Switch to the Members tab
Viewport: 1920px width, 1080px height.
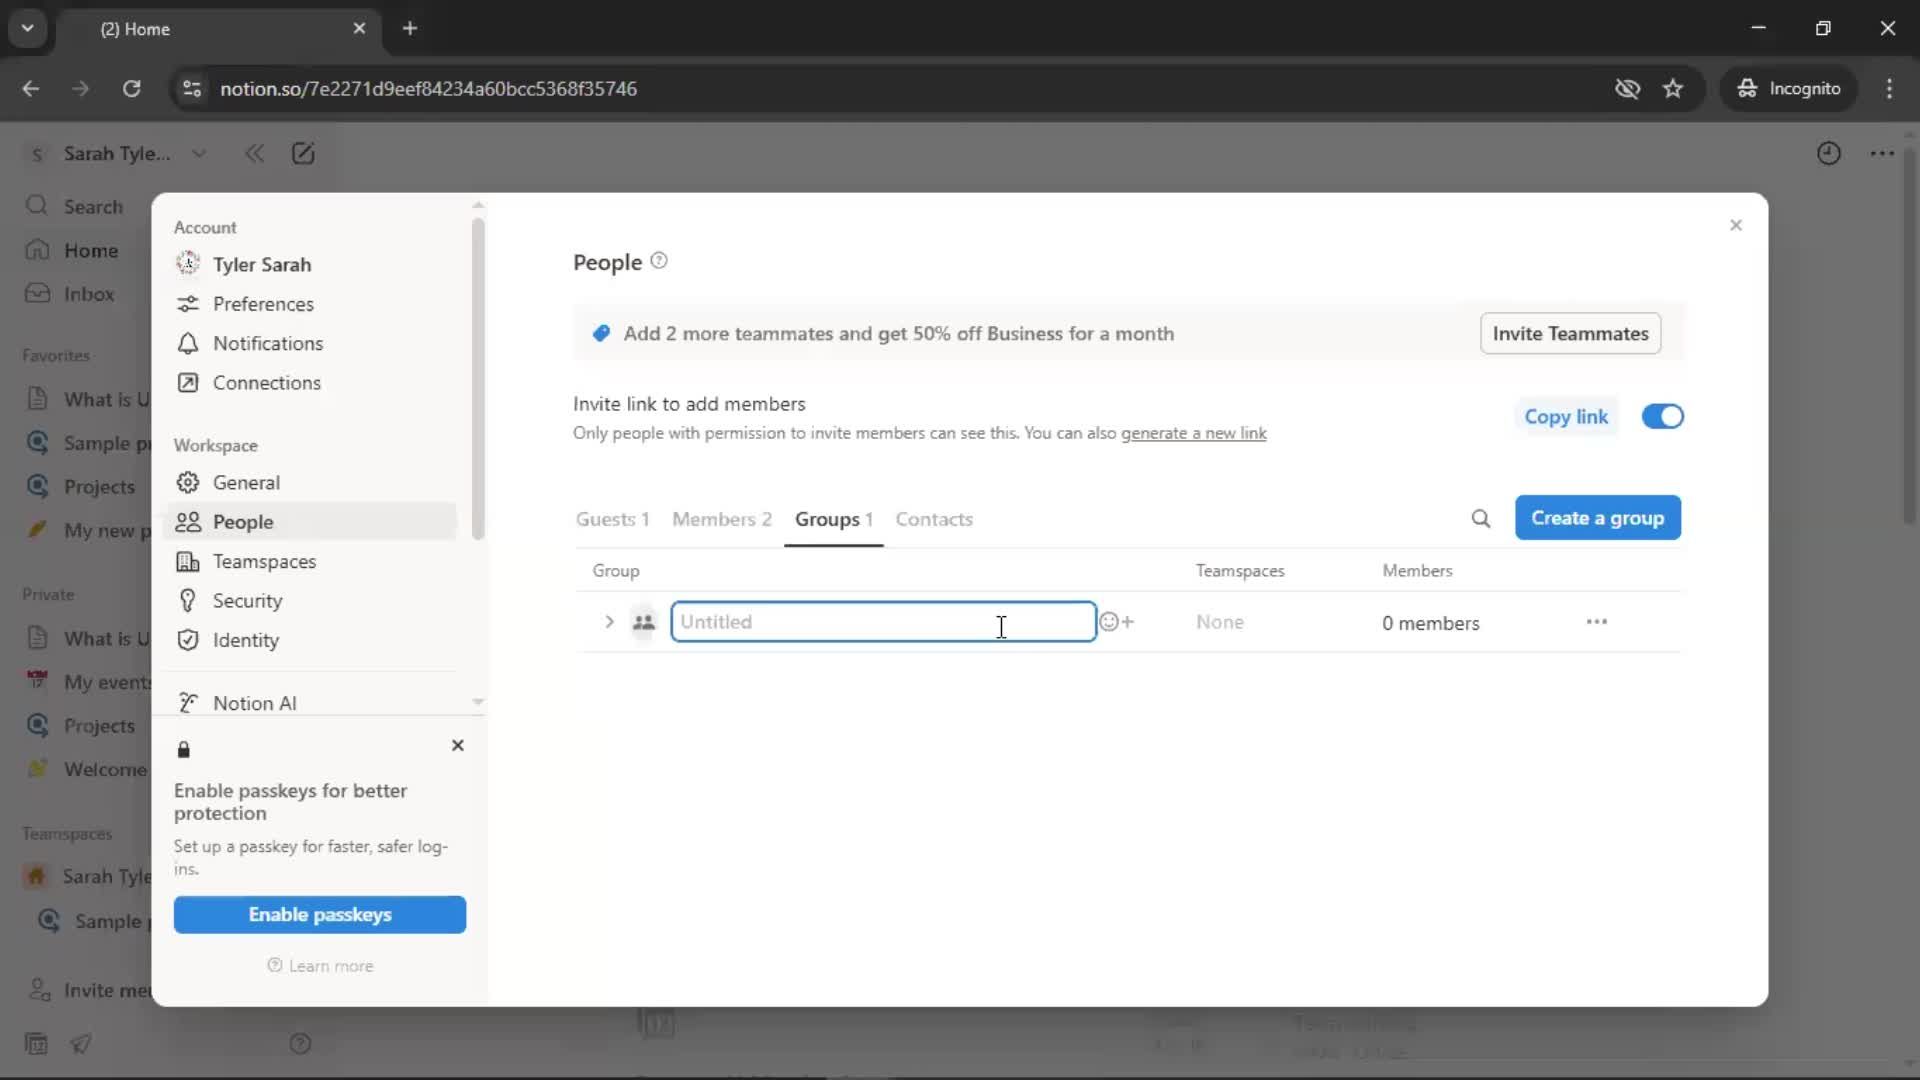tap(721, 519)
